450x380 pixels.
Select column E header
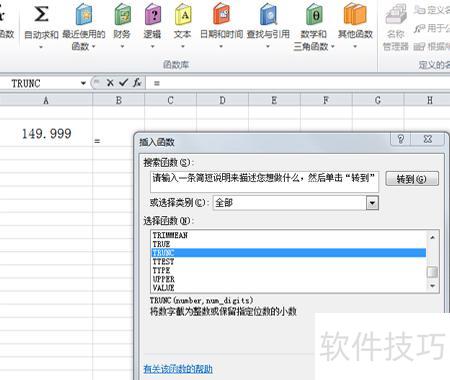coord(274,100)
